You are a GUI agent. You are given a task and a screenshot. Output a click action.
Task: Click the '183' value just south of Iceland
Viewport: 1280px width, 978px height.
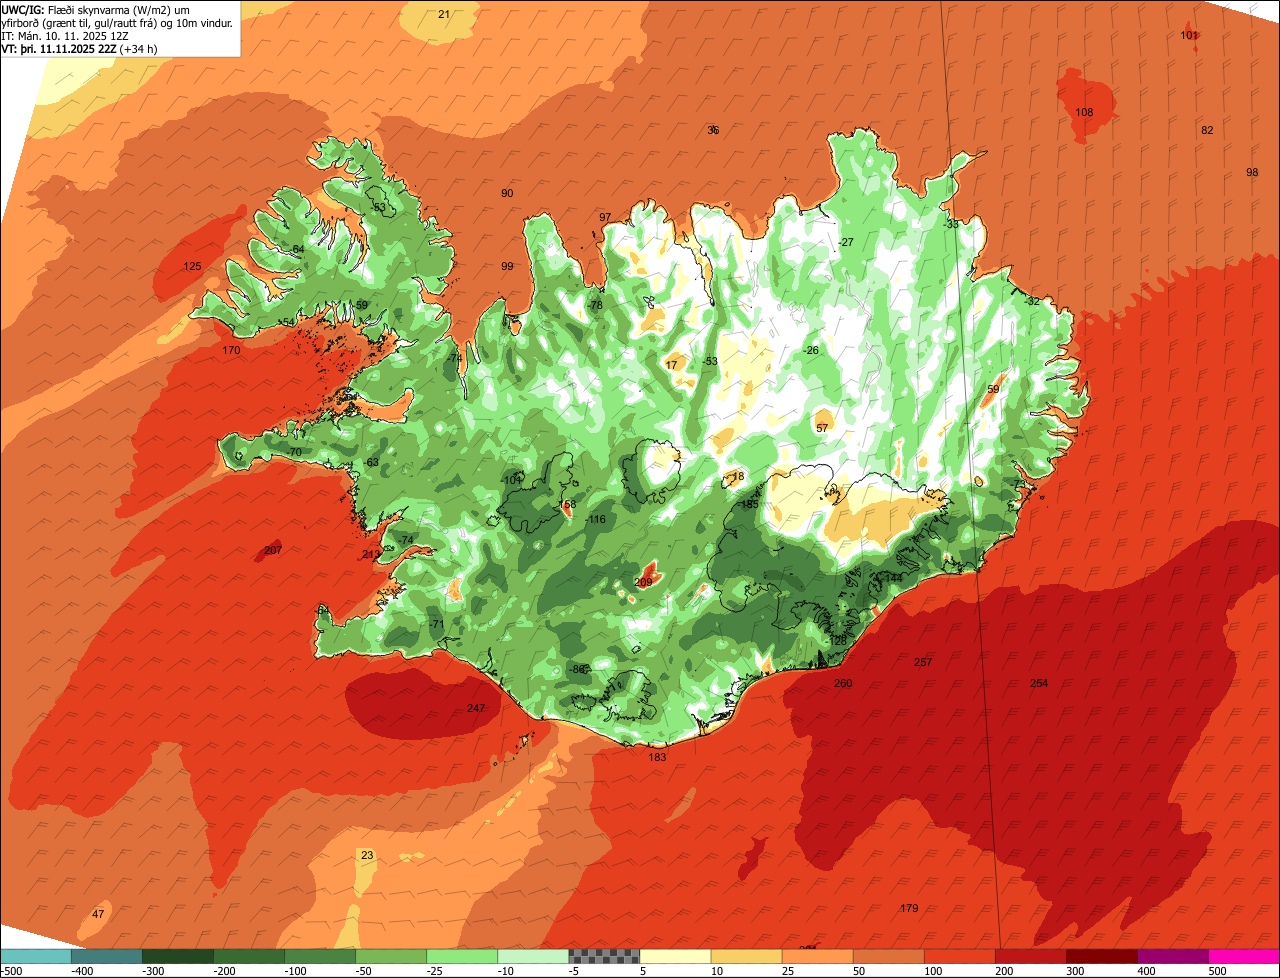657,757
